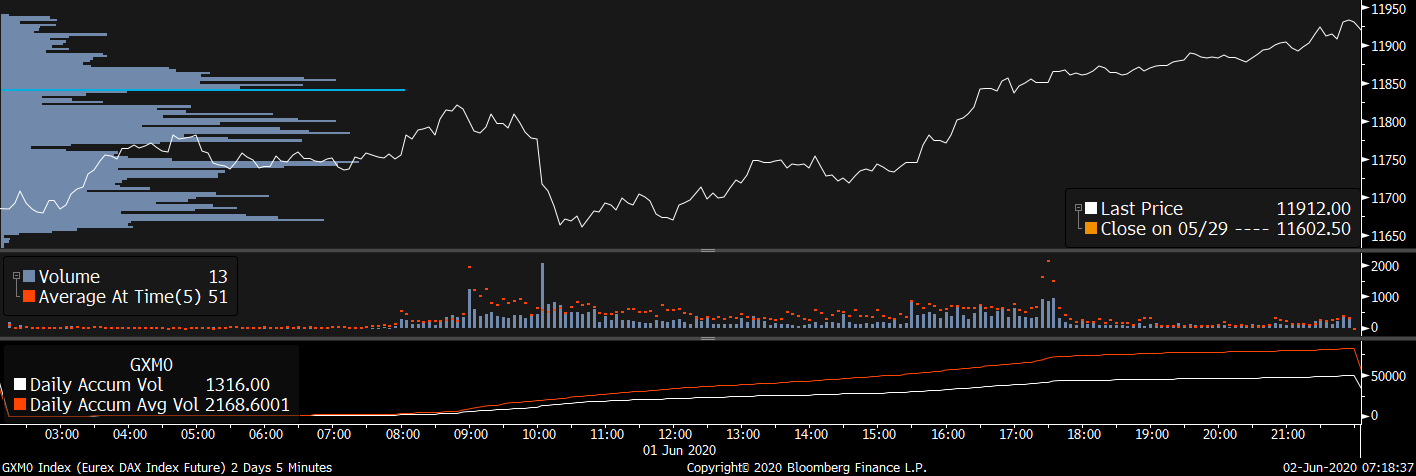Click the tallest volume bar near 10:00
The width and height of the screenshot is (1416, 476).
click(x=542, y=295)
